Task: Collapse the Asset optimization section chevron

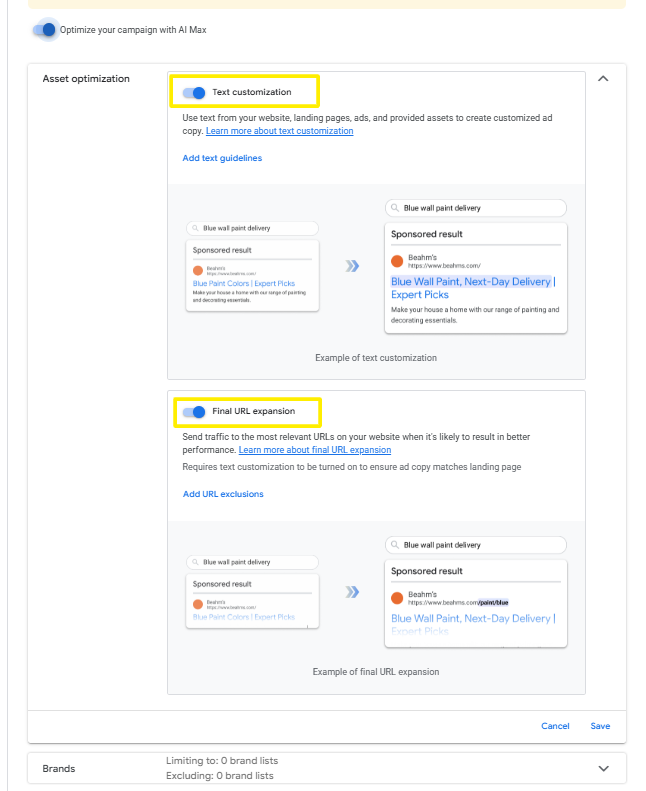Action: tap(603, 79)
